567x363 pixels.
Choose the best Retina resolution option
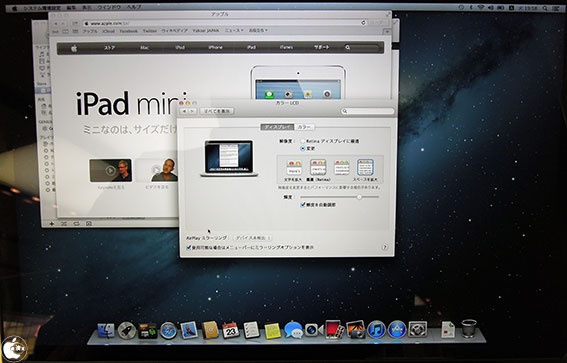(x=318, y=168)
